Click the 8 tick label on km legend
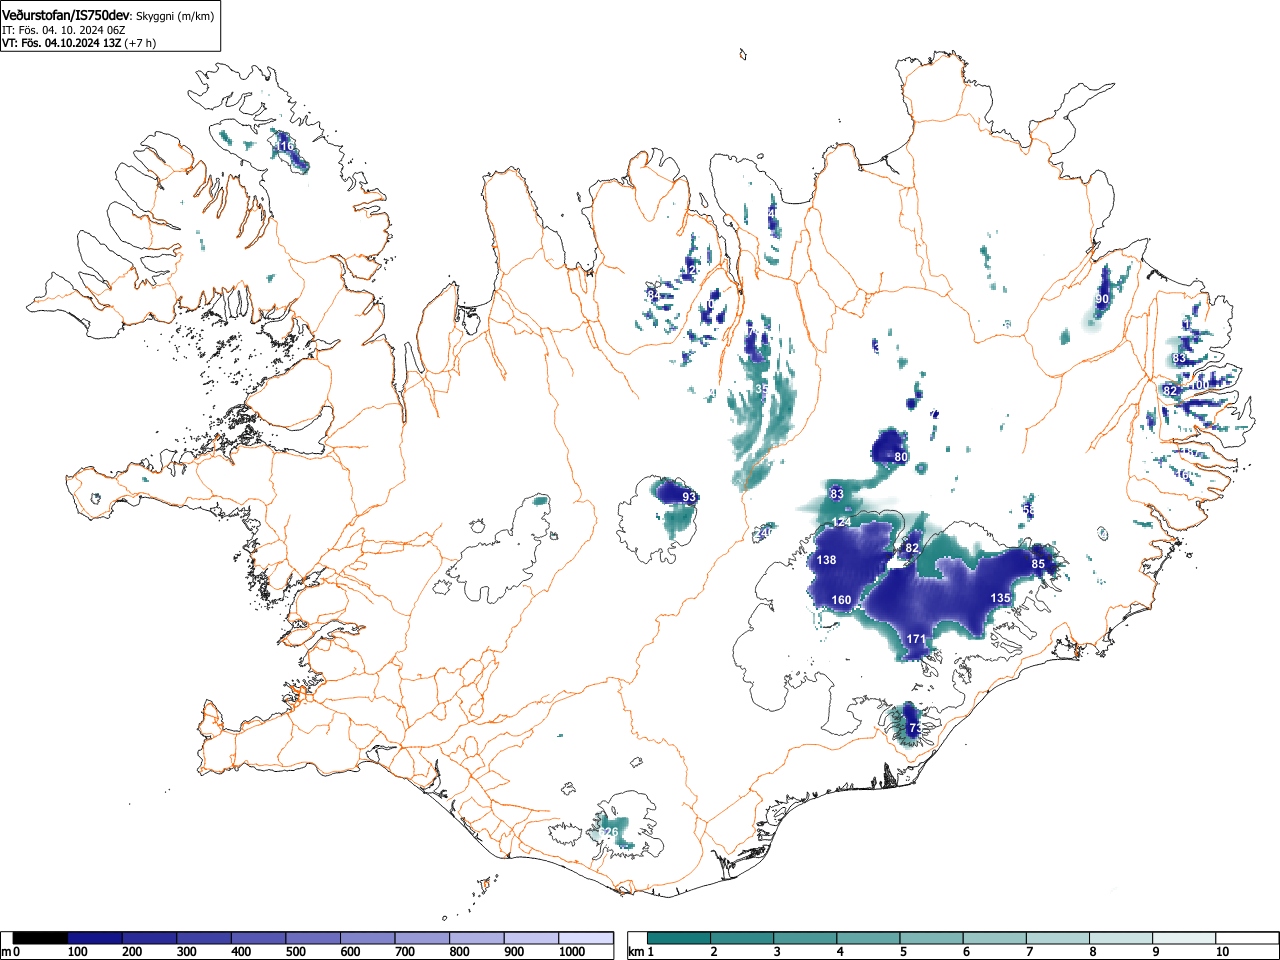 point(1093,952)
